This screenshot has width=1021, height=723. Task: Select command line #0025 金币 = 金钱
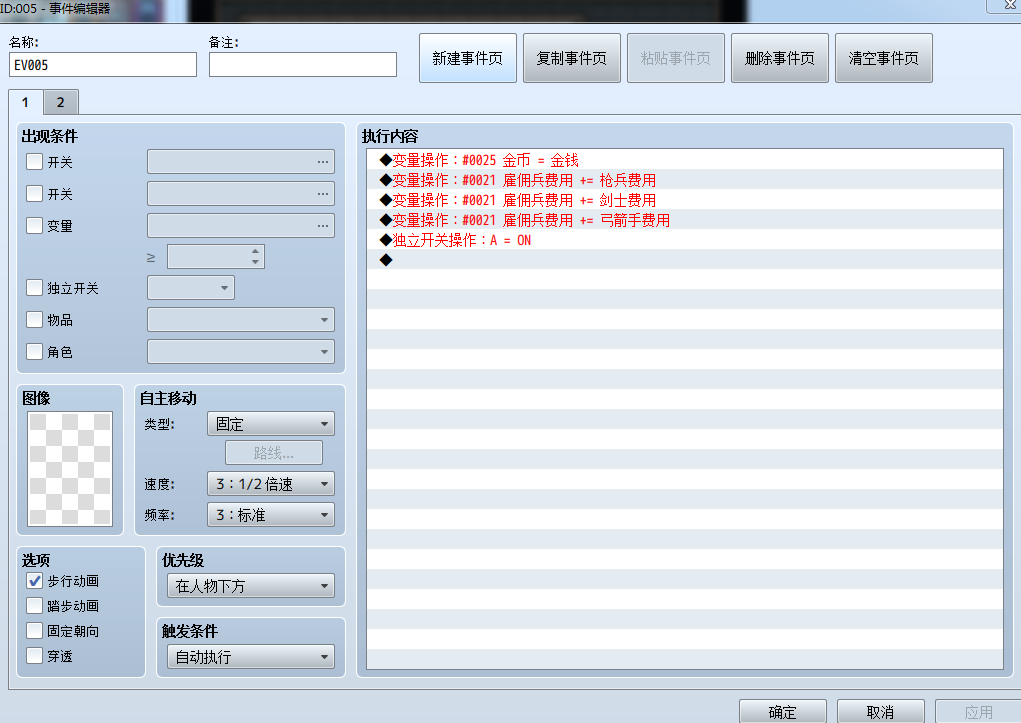684,160
